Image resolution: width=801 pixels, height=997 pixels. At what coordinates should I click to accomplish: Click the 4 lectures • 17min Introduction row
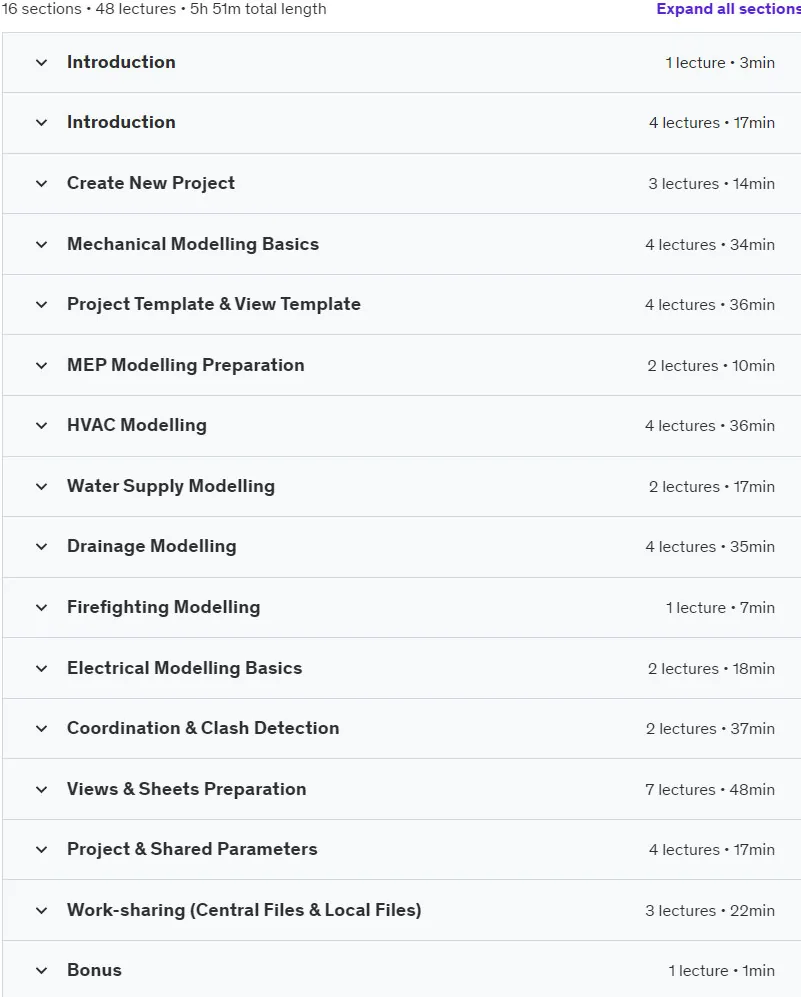pos(402,123)
